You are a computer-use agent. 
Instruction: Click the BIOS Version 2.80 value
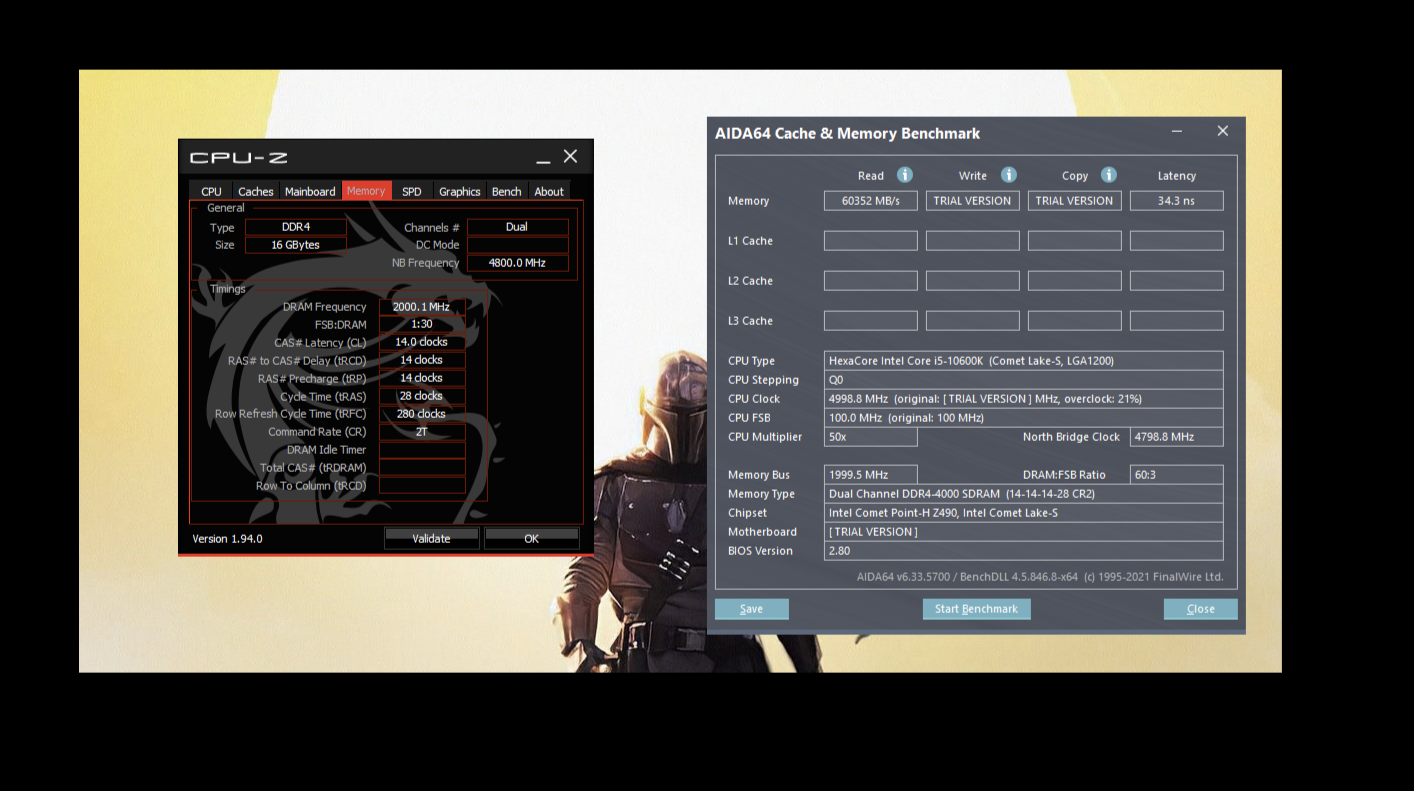pyautogui.click(x=1024, y=551)
